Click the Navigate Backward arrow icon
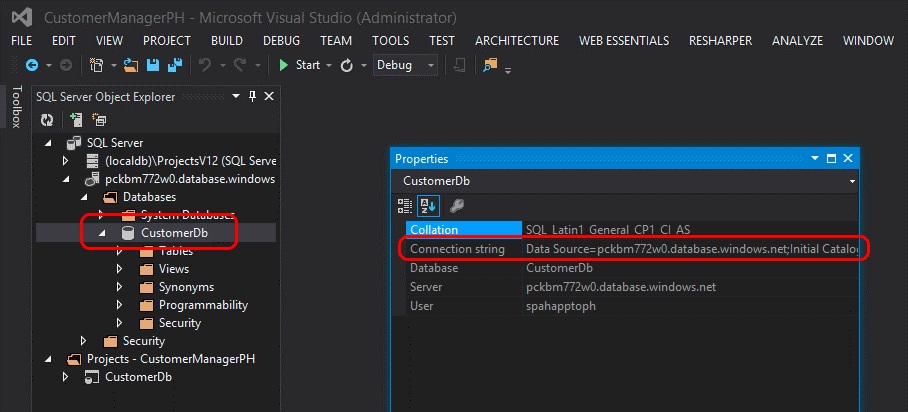The width and height of the screenshot is (908, 412). tap(32, 65)
